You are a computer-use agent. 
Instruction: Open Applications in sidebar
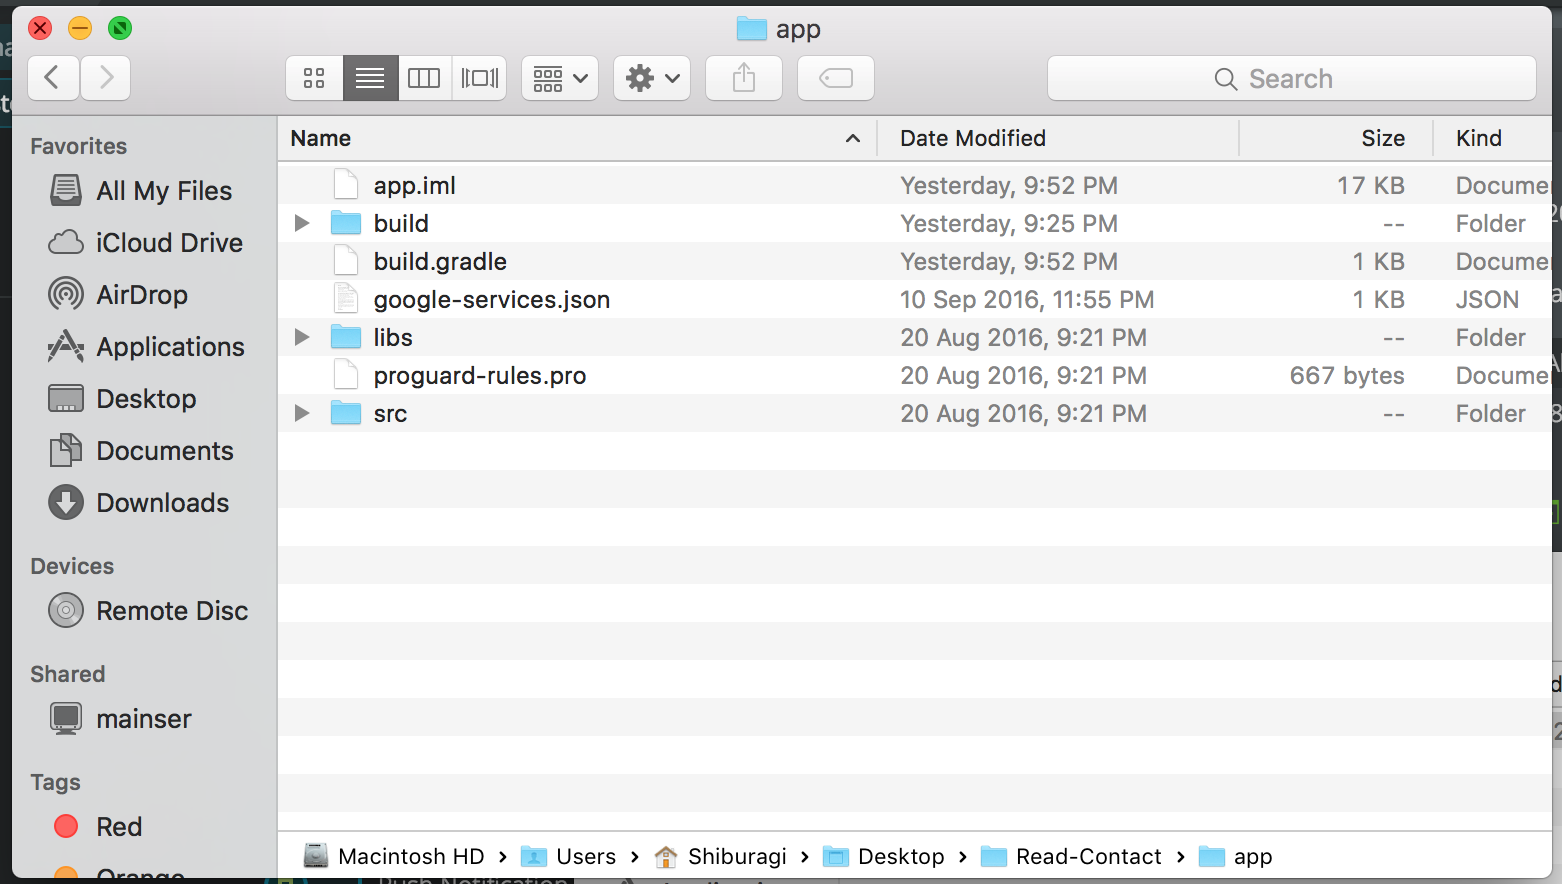click(147, 347)
